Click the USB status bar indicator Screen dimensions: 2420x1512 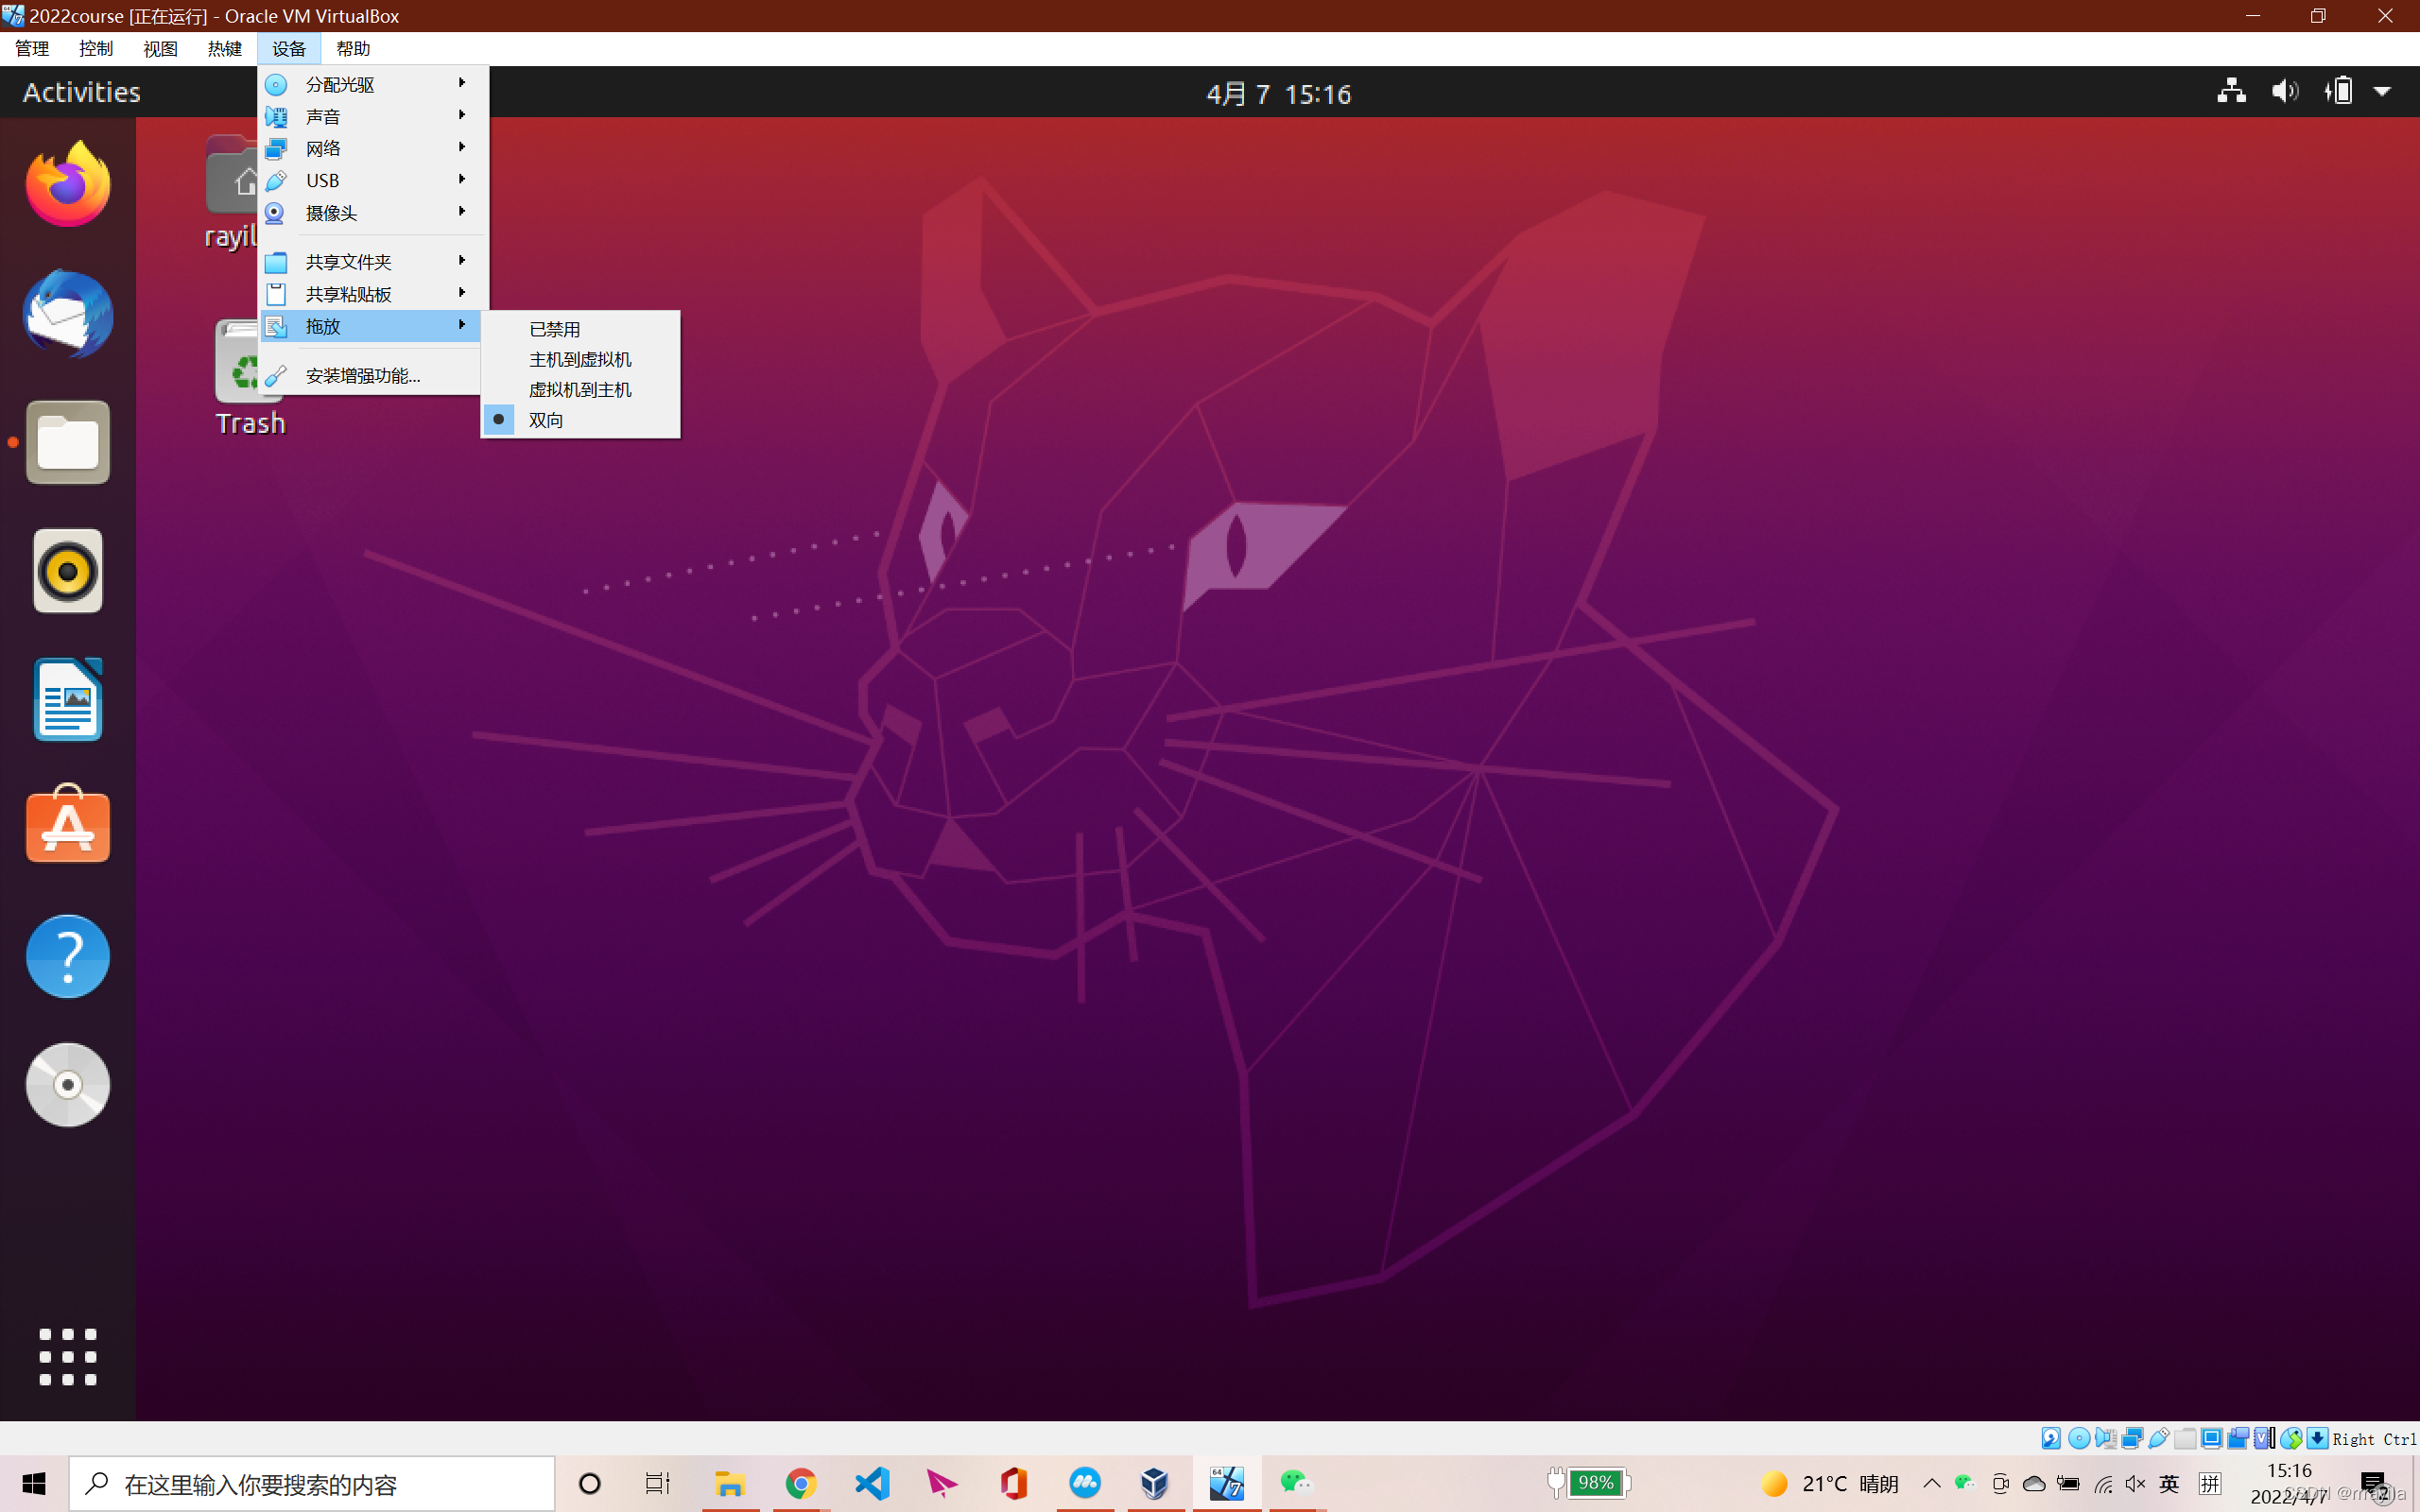tap(2159, 1439)
